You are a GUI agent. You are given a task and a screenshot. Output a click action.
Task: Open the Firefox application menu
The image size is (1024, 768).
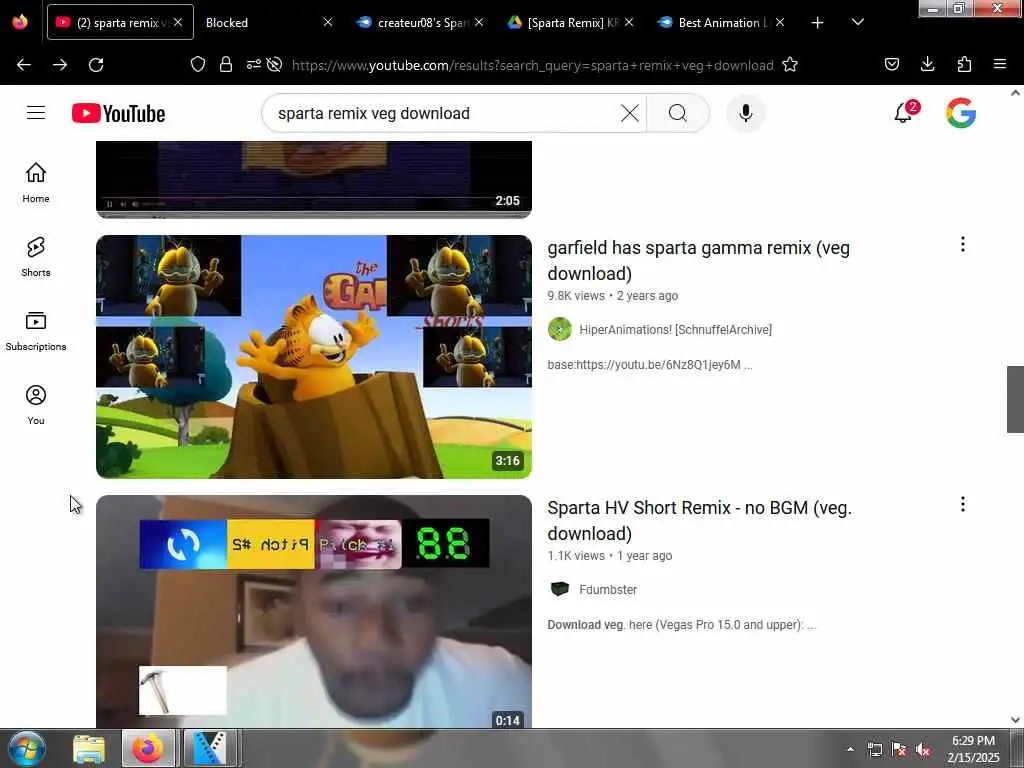click(x=1000, y=64)
